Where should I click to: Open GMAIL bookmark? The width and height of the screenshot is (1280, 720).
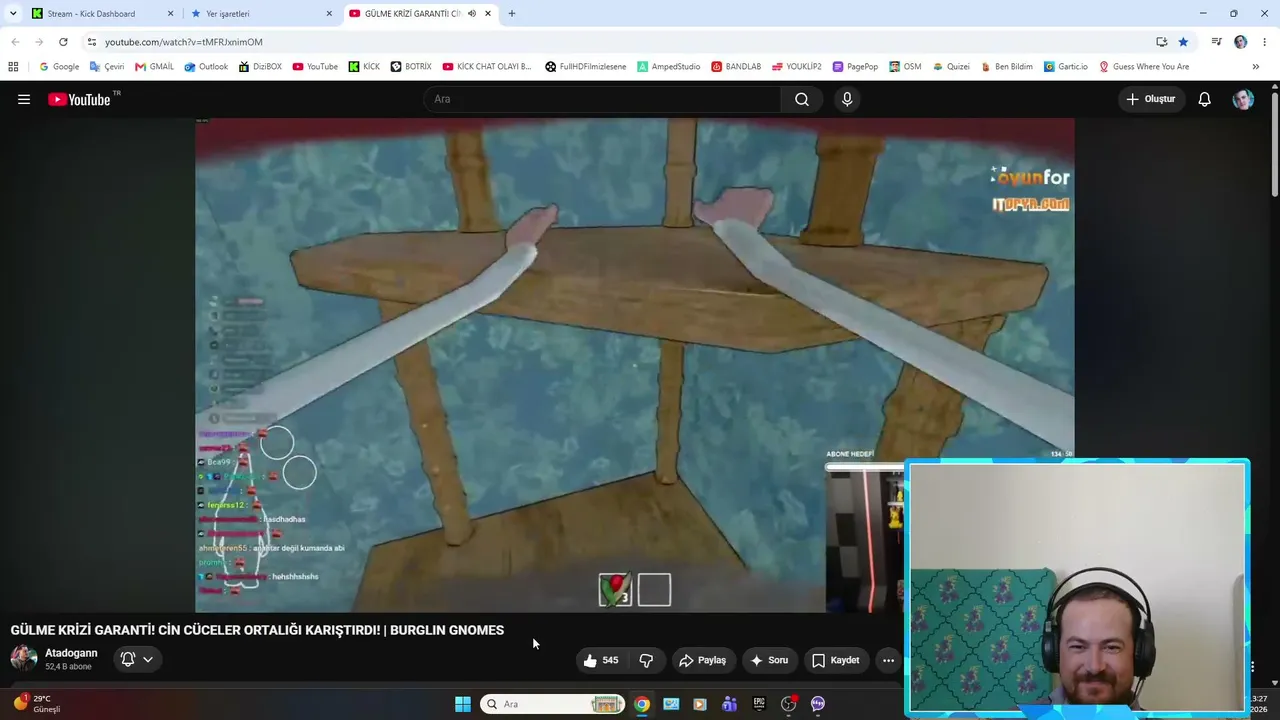(155, 67)
